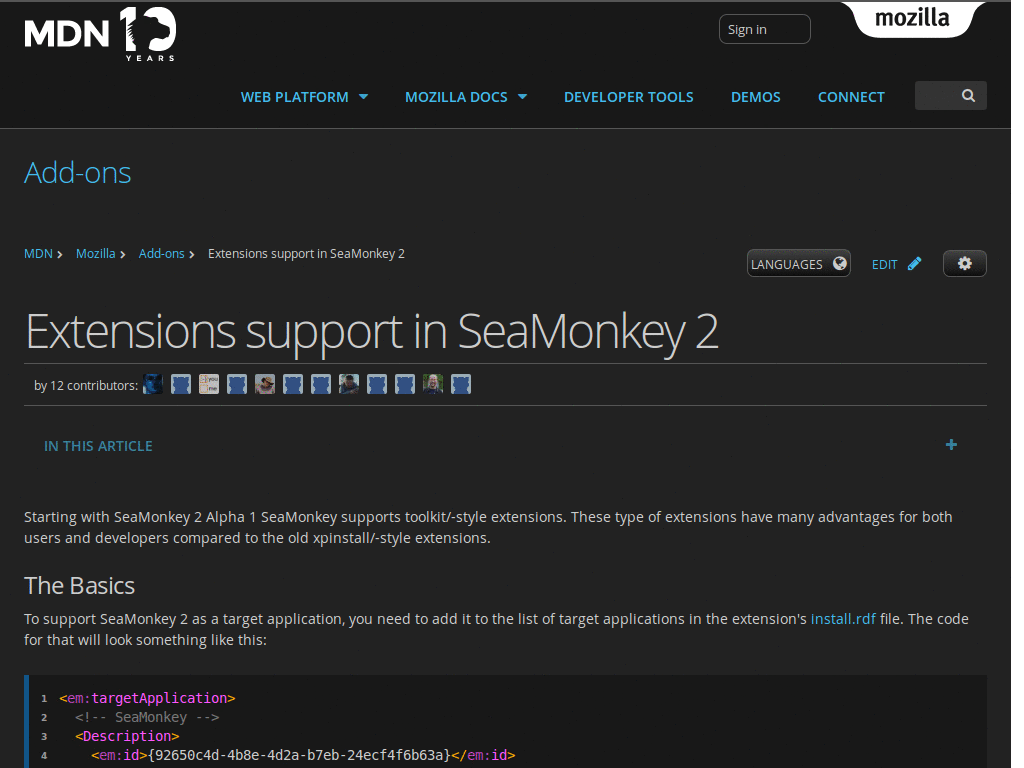Click the globe icon on the Languages button
1024x768 pixels.
tap(840, 263)
